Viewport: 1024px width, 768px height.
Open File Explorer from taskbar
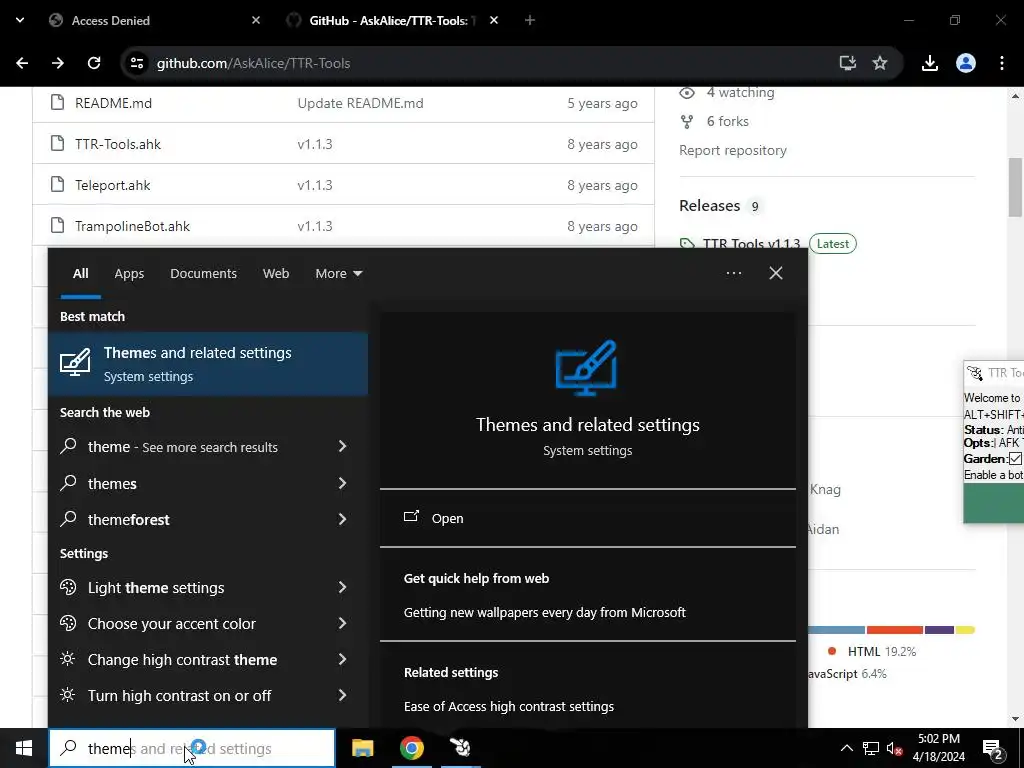click(362, 748)
